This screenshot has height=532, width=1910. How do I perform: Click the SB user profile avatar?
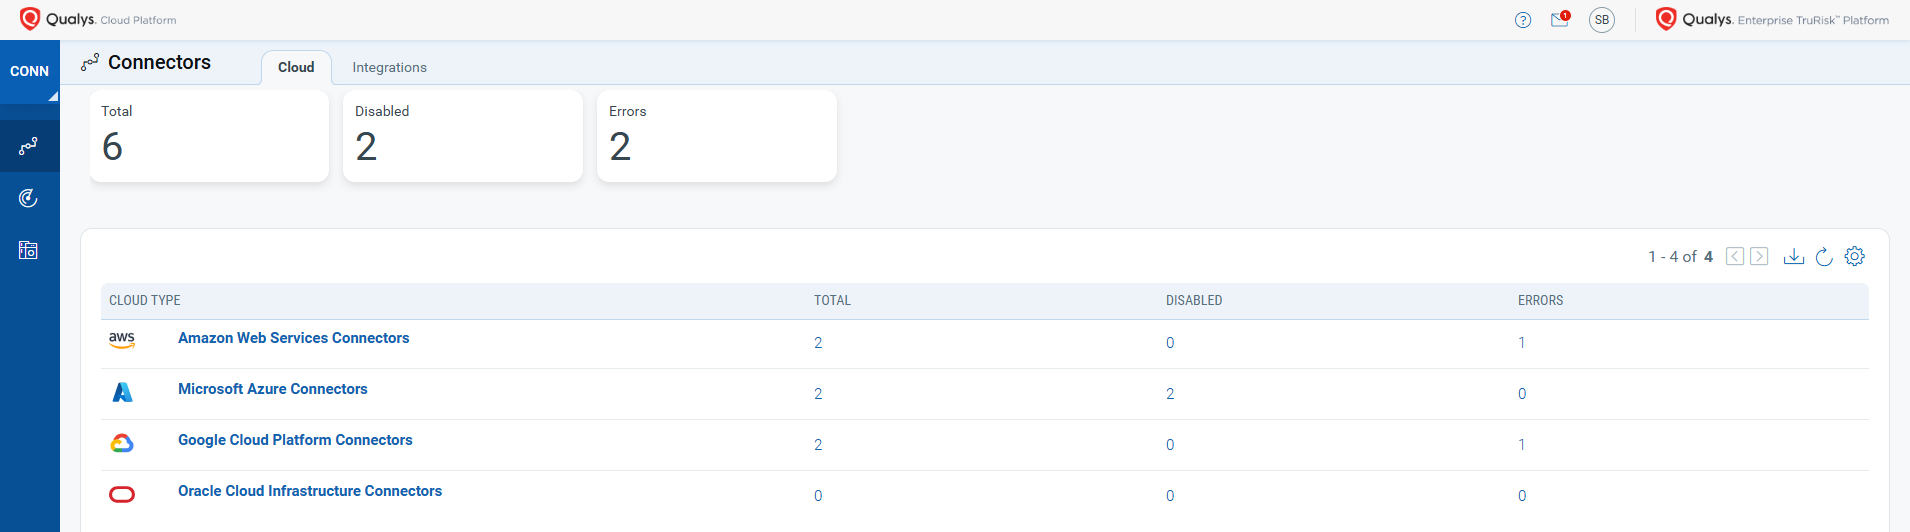pyautogui.click(x=1601, y=20)
